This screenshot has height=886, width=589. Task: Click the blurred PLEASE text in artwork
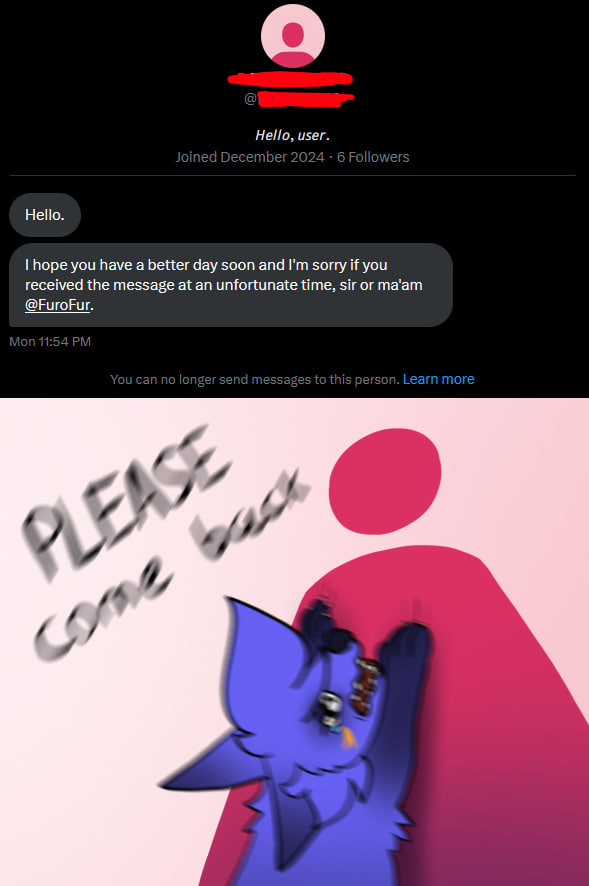125,503
